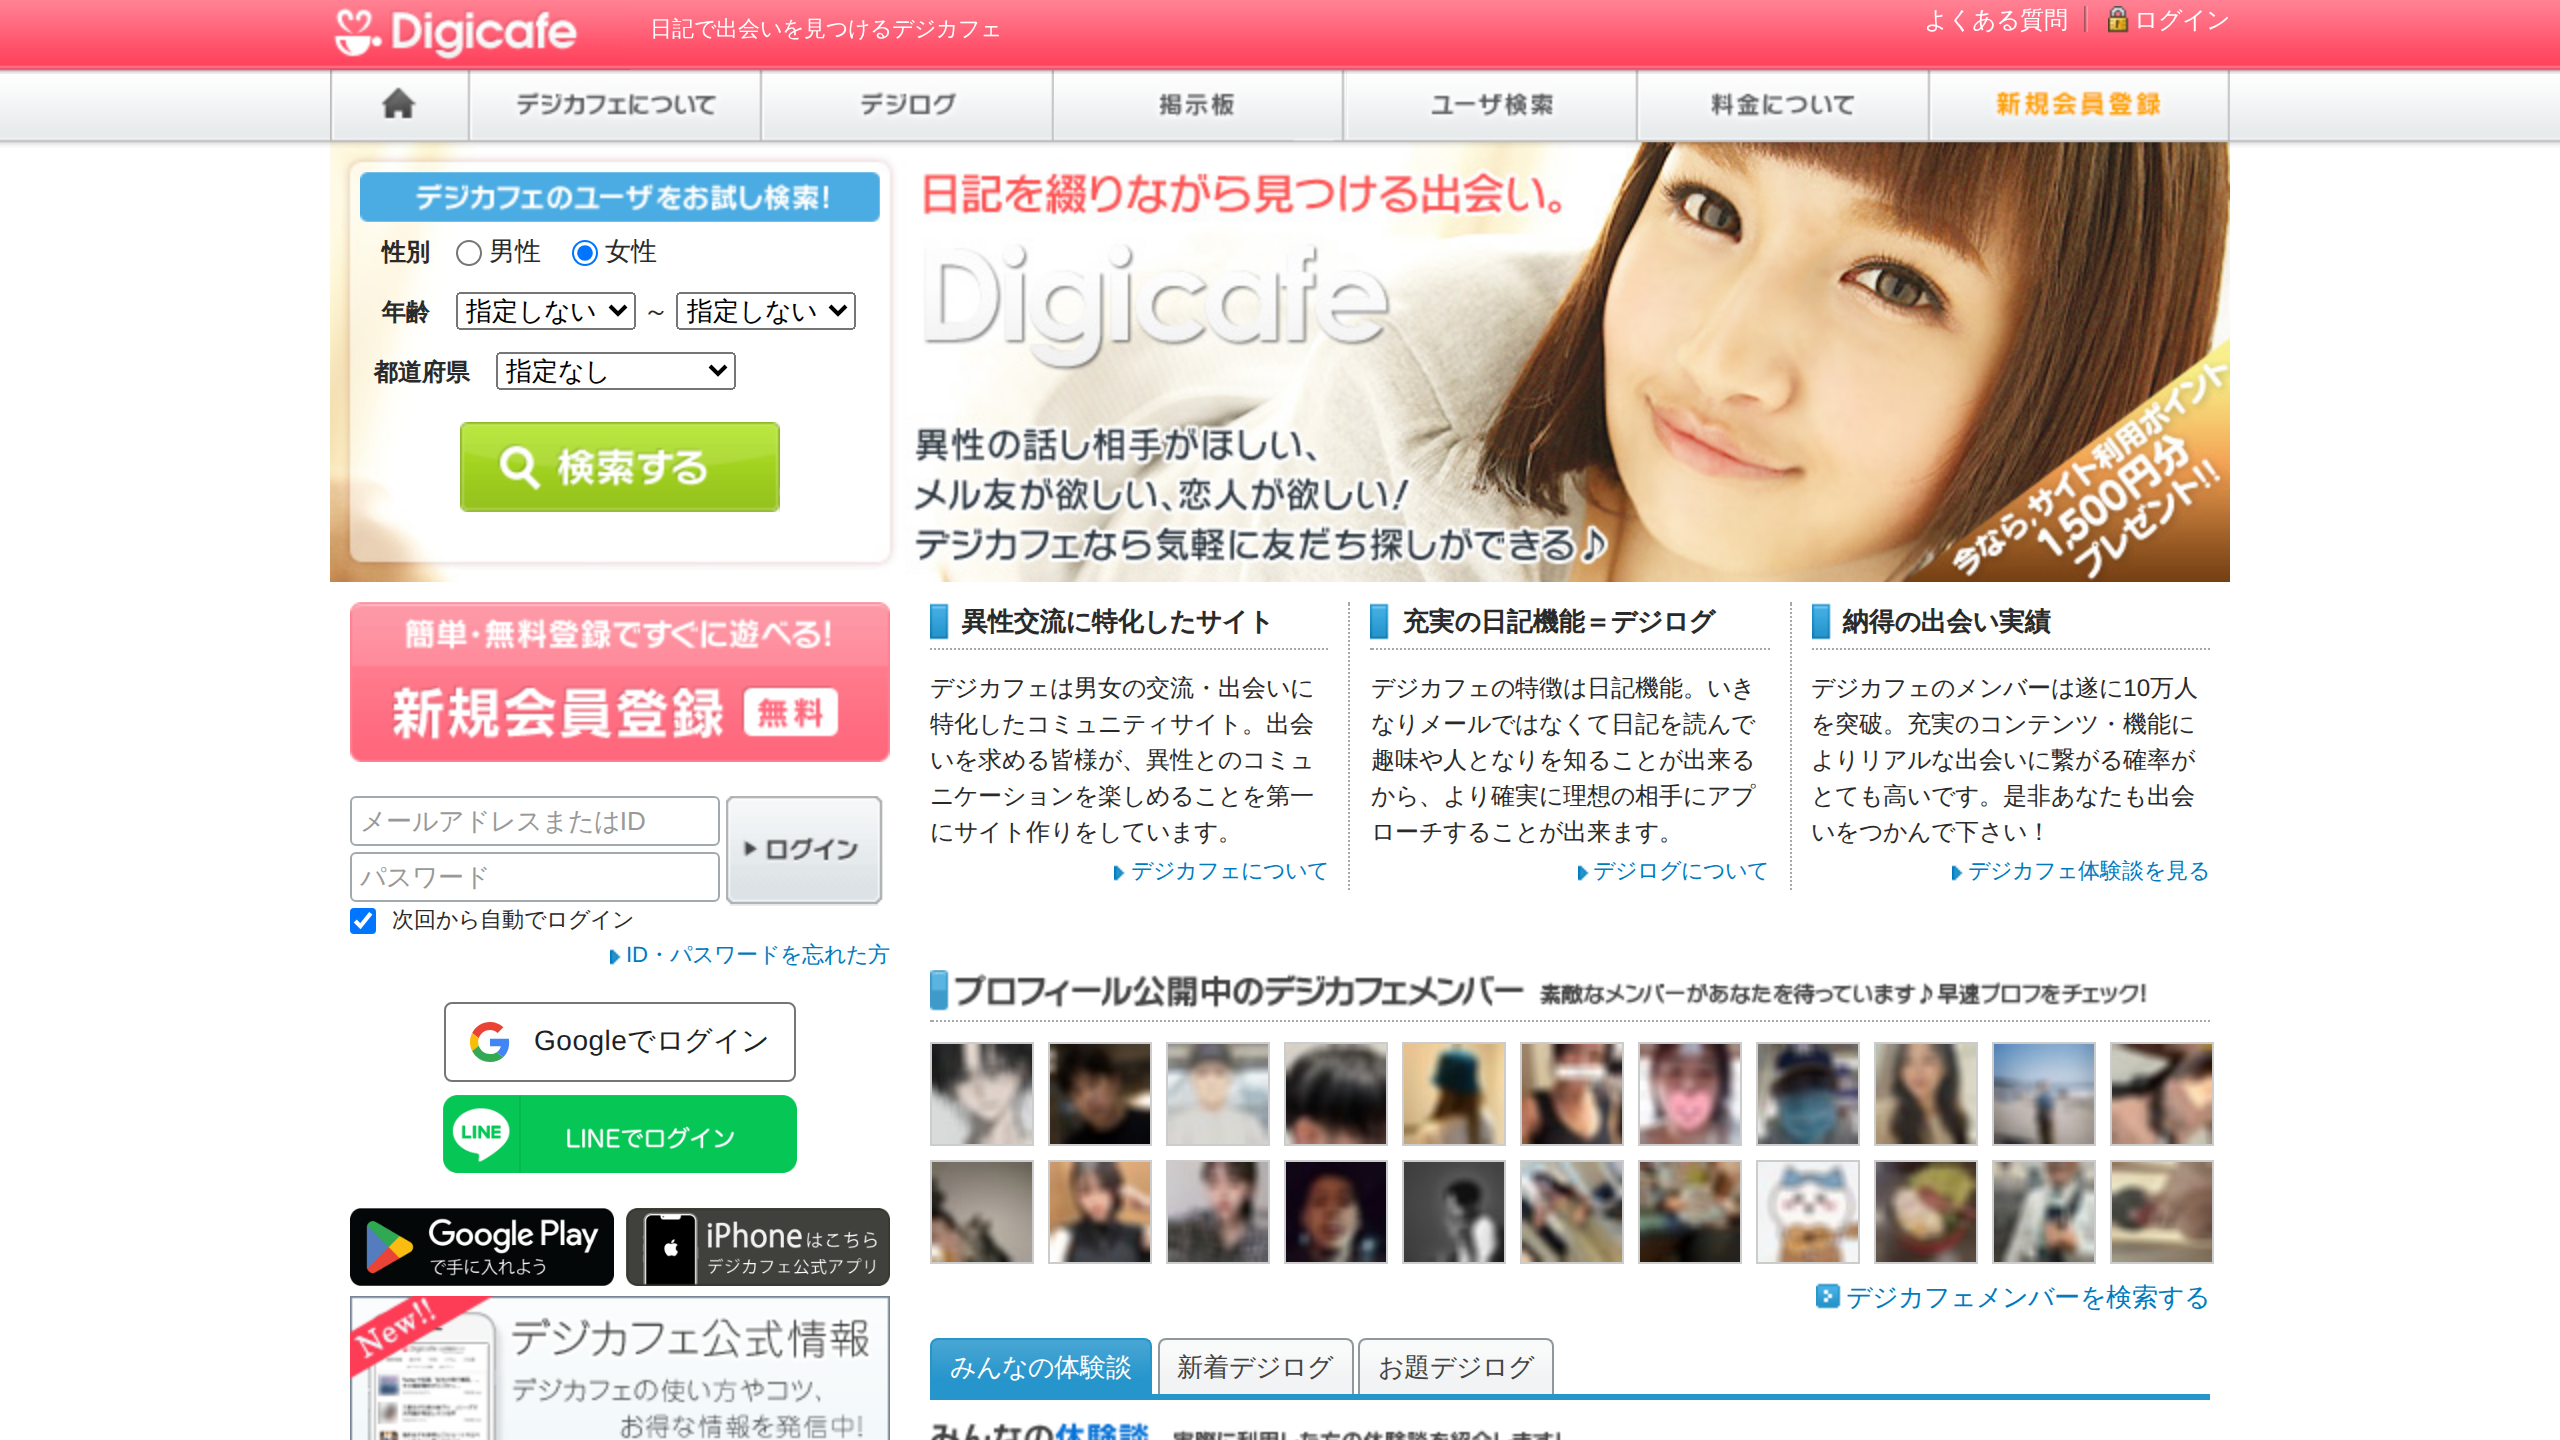
Task: Click the パスワード input field
Action: coord(535,877)
